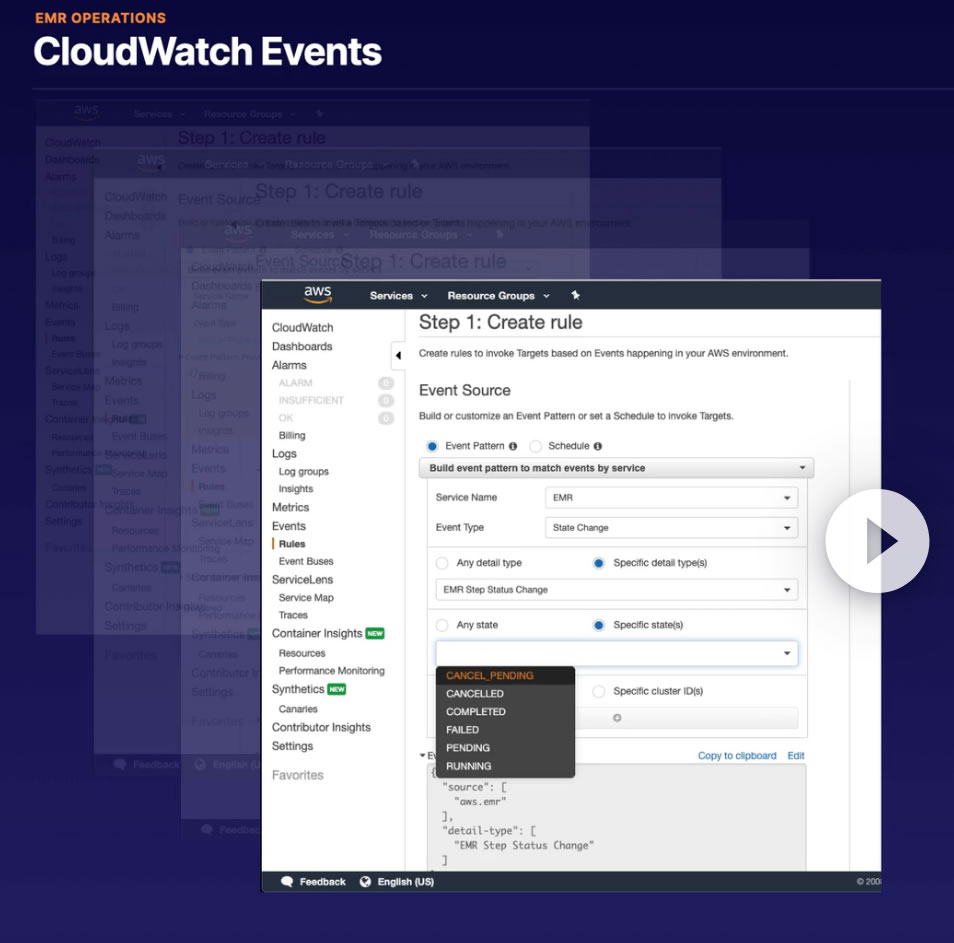This screenshot has height=943, width=954.
Task: Click the count badge next to ALARM
Action: coord(386,383)
